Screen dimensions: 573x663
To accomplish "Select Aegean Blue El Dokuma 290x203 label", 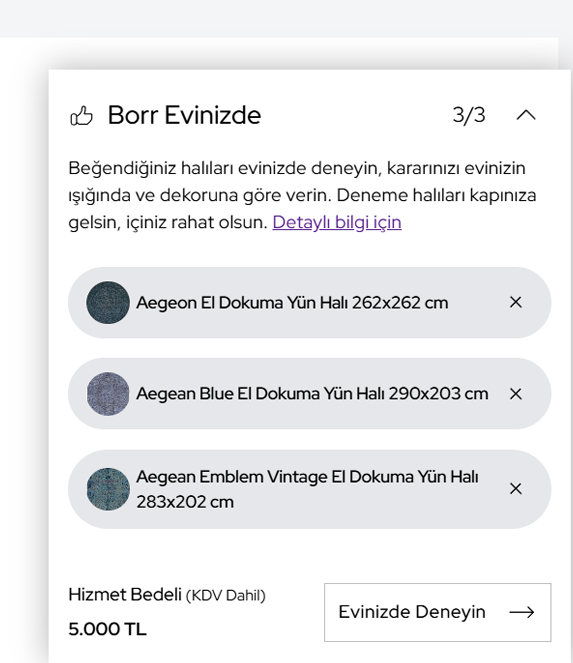I will 312,394.
